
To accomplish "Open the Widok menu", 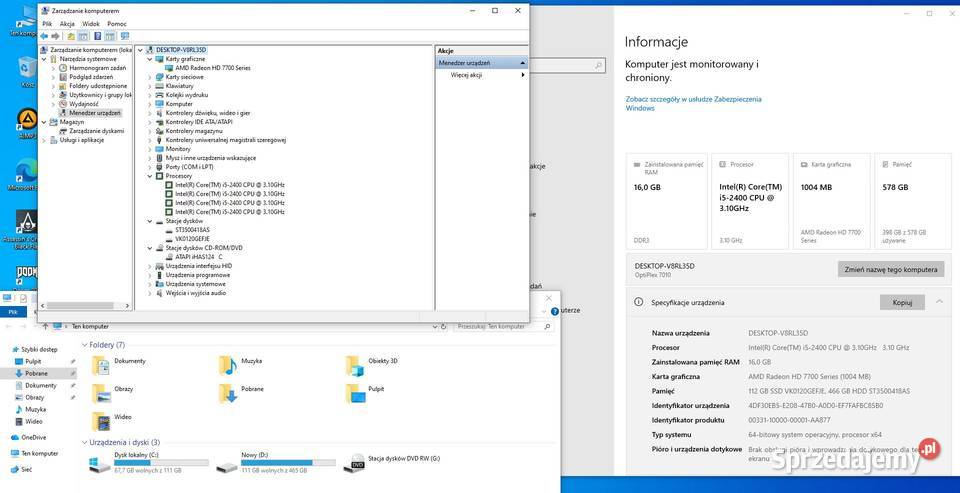I will click(91, 23).
